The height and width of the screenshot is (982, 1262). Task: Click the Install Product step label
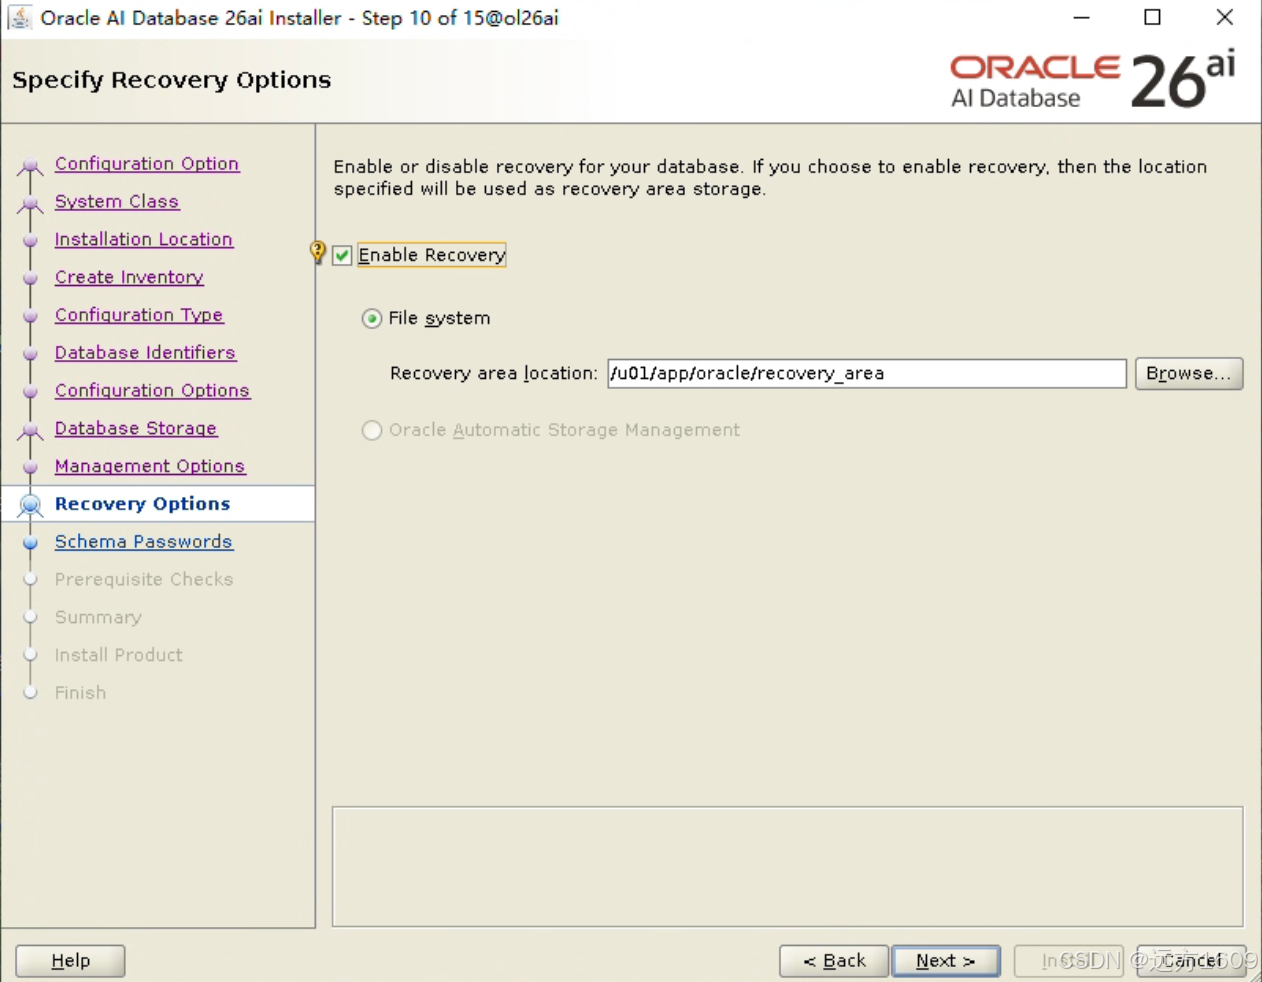pos(119,655)
